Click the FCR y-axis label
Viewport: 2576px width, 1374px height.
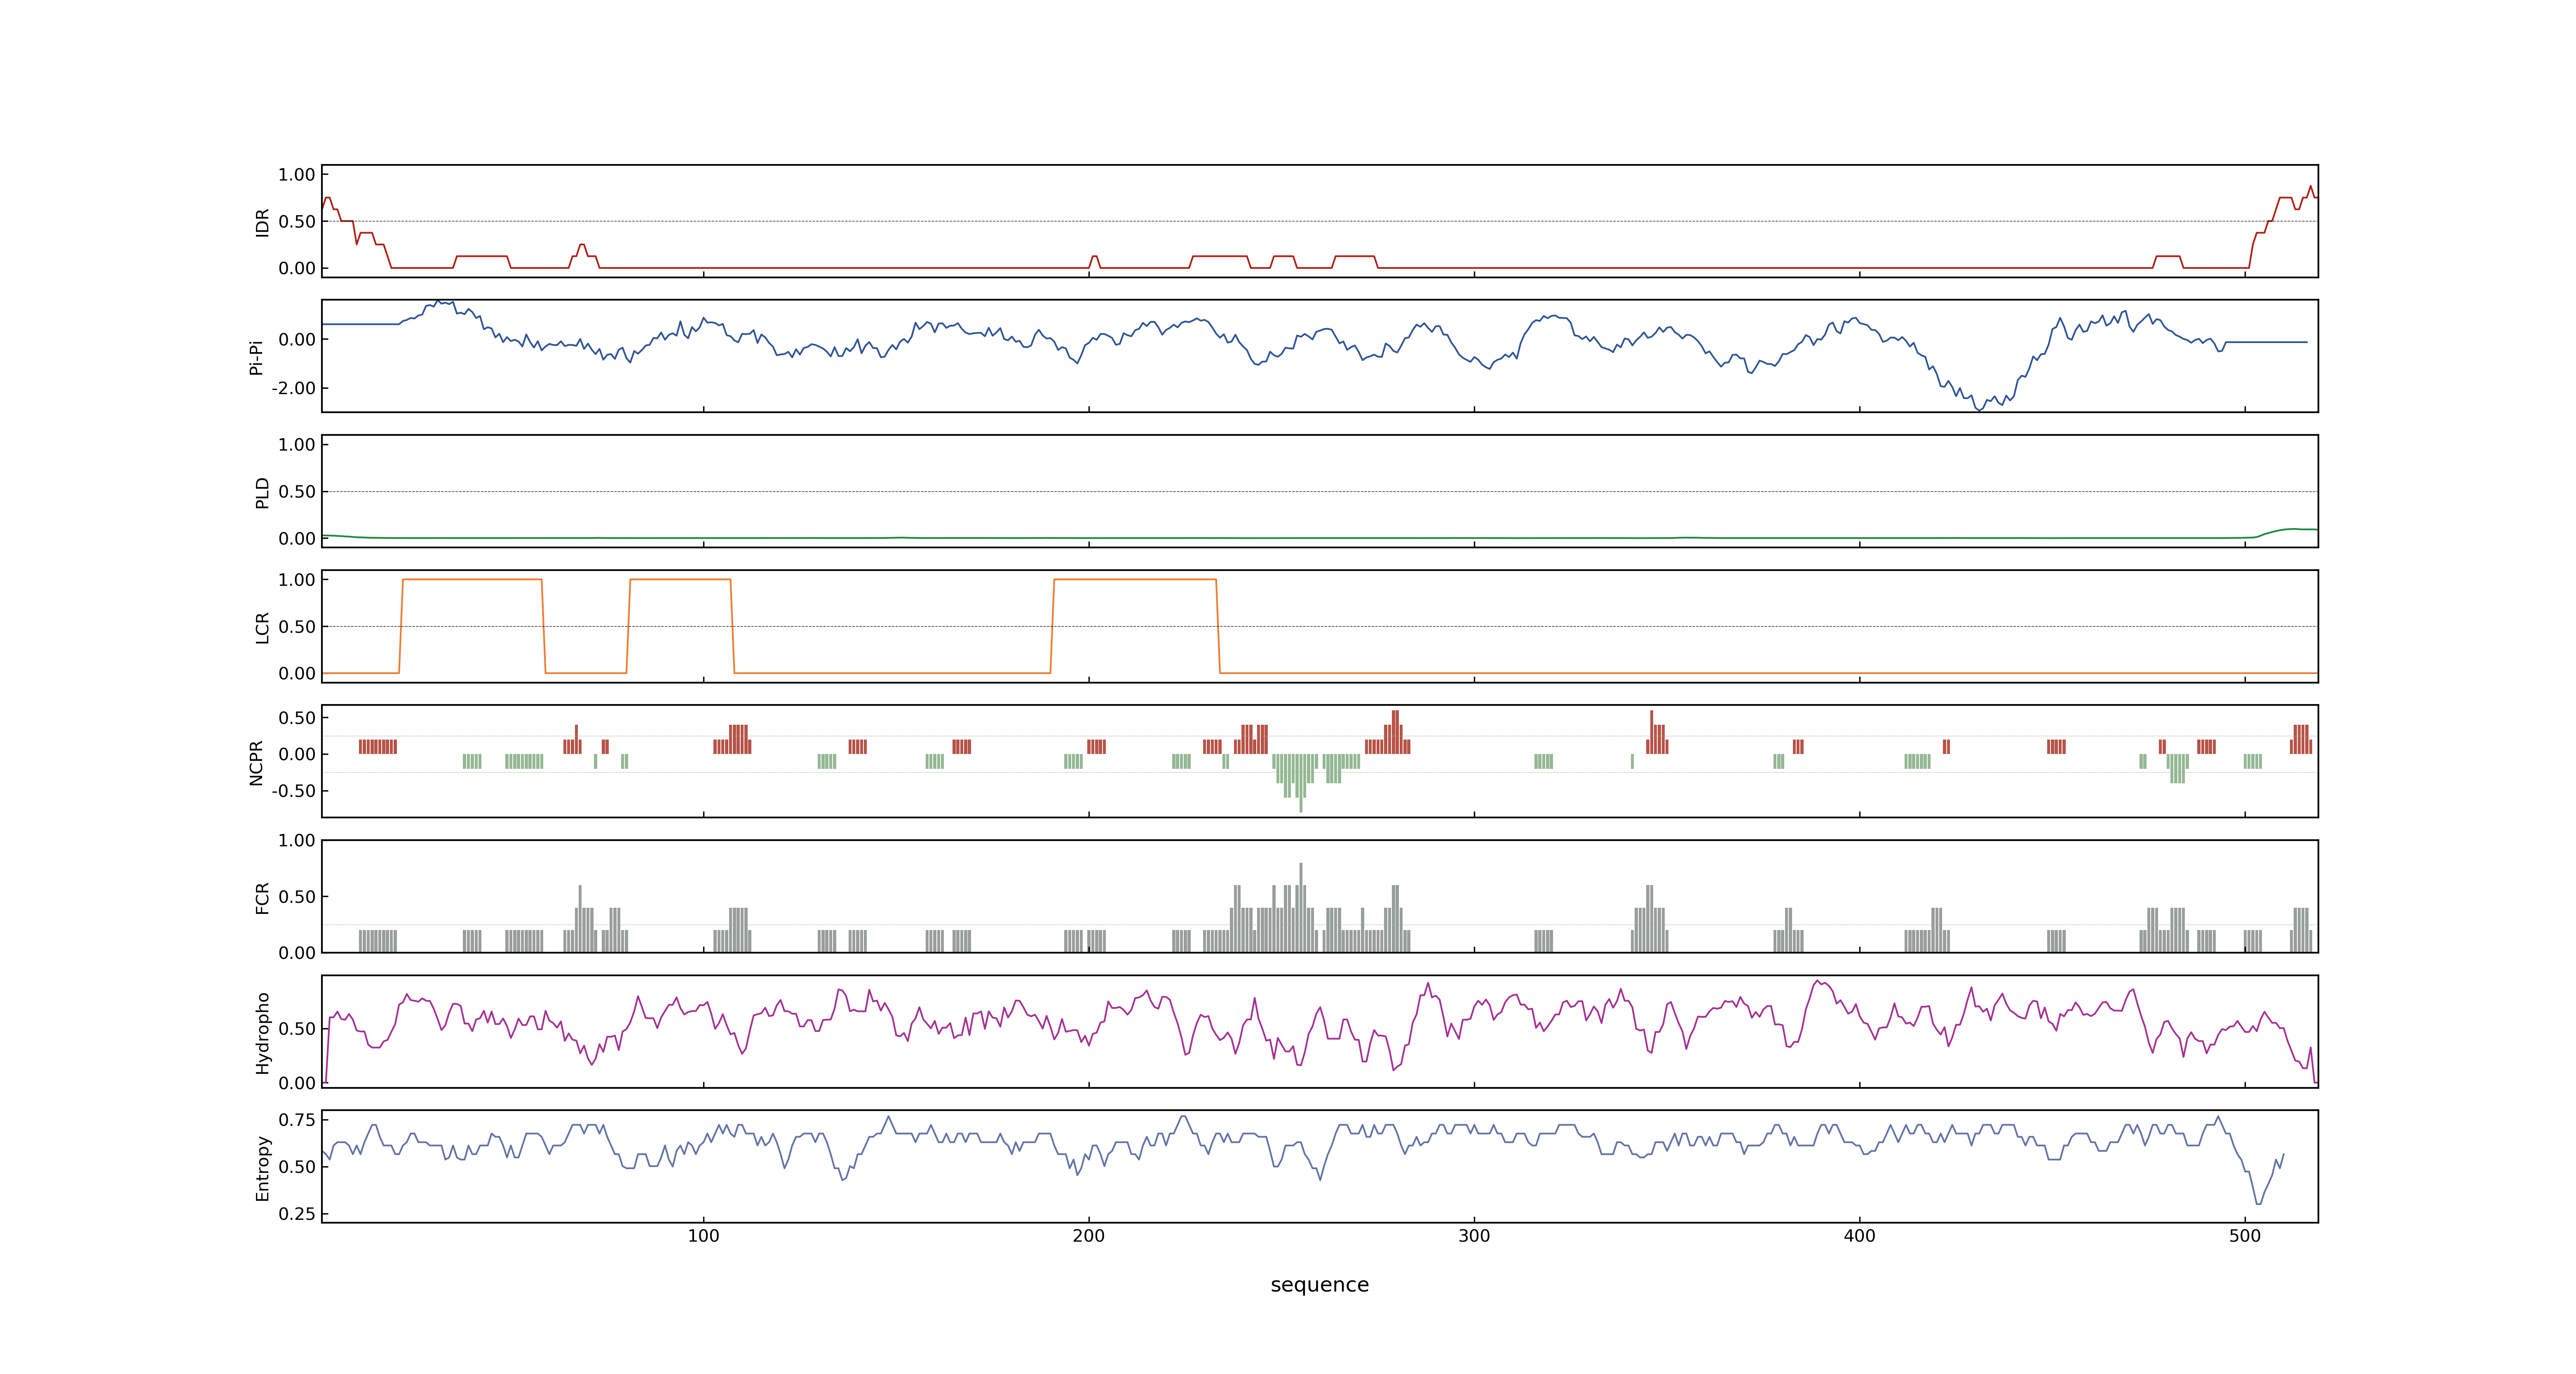point(262,897)
